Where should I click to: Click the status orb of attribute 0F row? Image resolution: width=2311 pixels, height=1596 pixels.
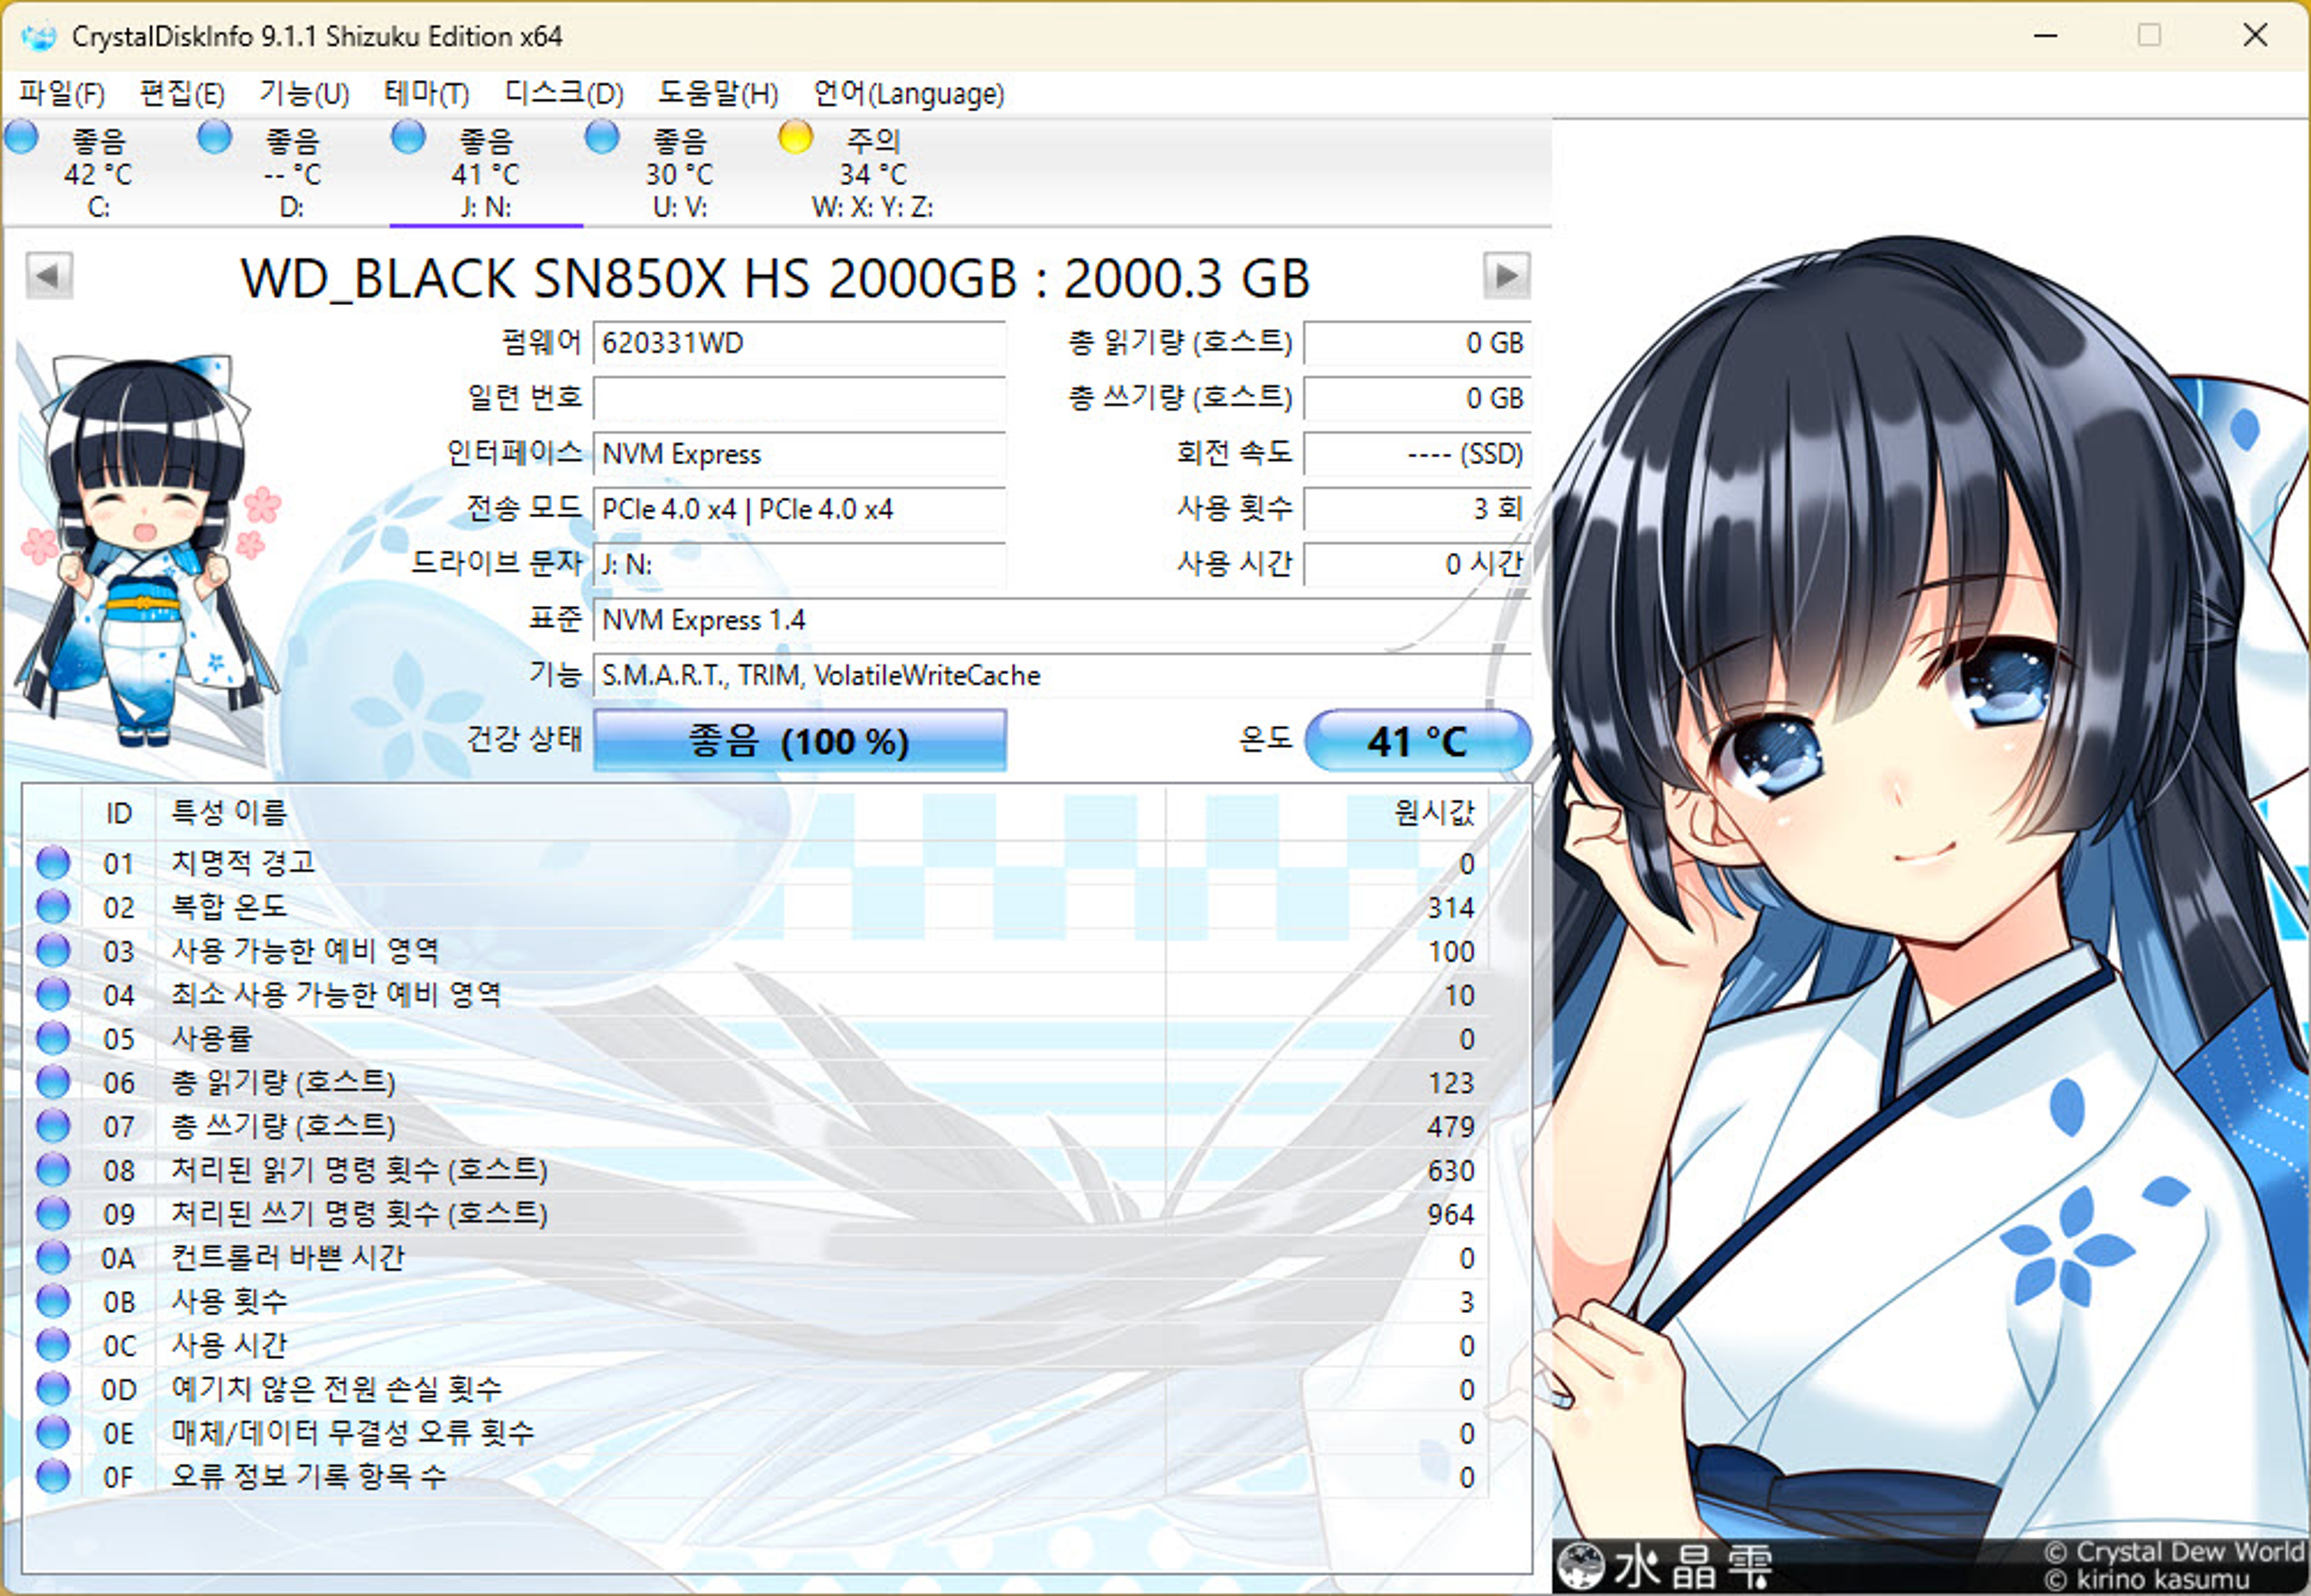click(53, 1476)
